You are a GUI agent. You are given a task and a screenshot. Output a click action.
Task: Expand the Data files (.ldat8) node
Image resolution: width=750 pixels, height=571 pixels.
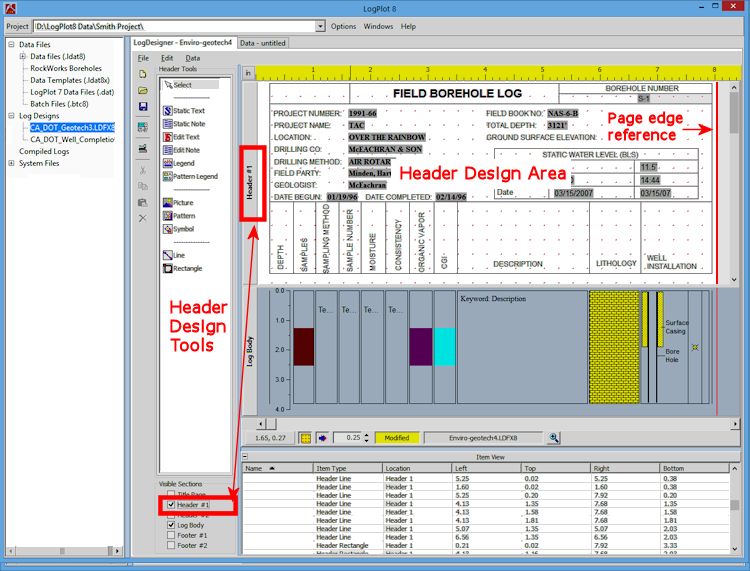[x=22, y=56]
